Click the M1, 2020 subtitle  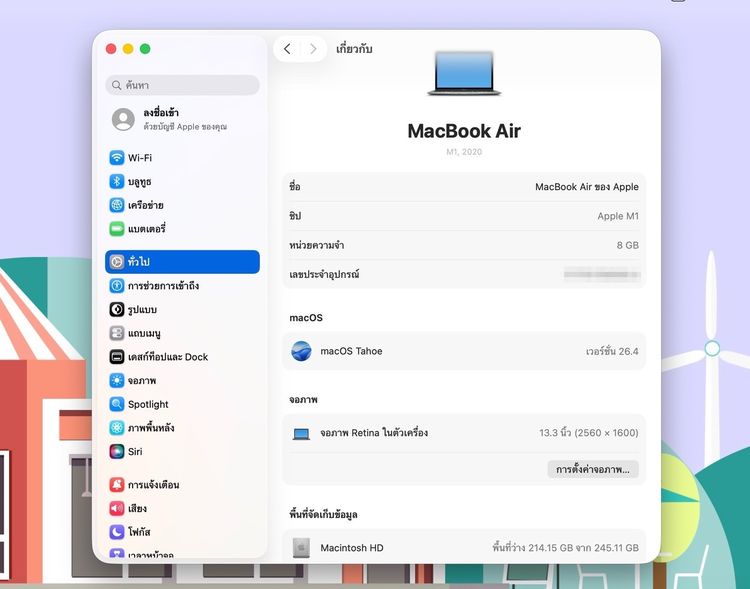[464, 152]
